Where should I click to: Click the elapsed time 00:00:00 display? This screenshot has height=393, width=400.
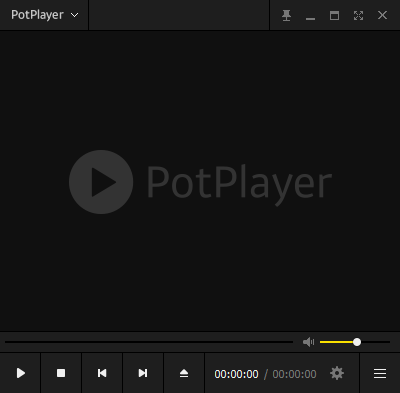pyautogui.click(x=236, y=374)
